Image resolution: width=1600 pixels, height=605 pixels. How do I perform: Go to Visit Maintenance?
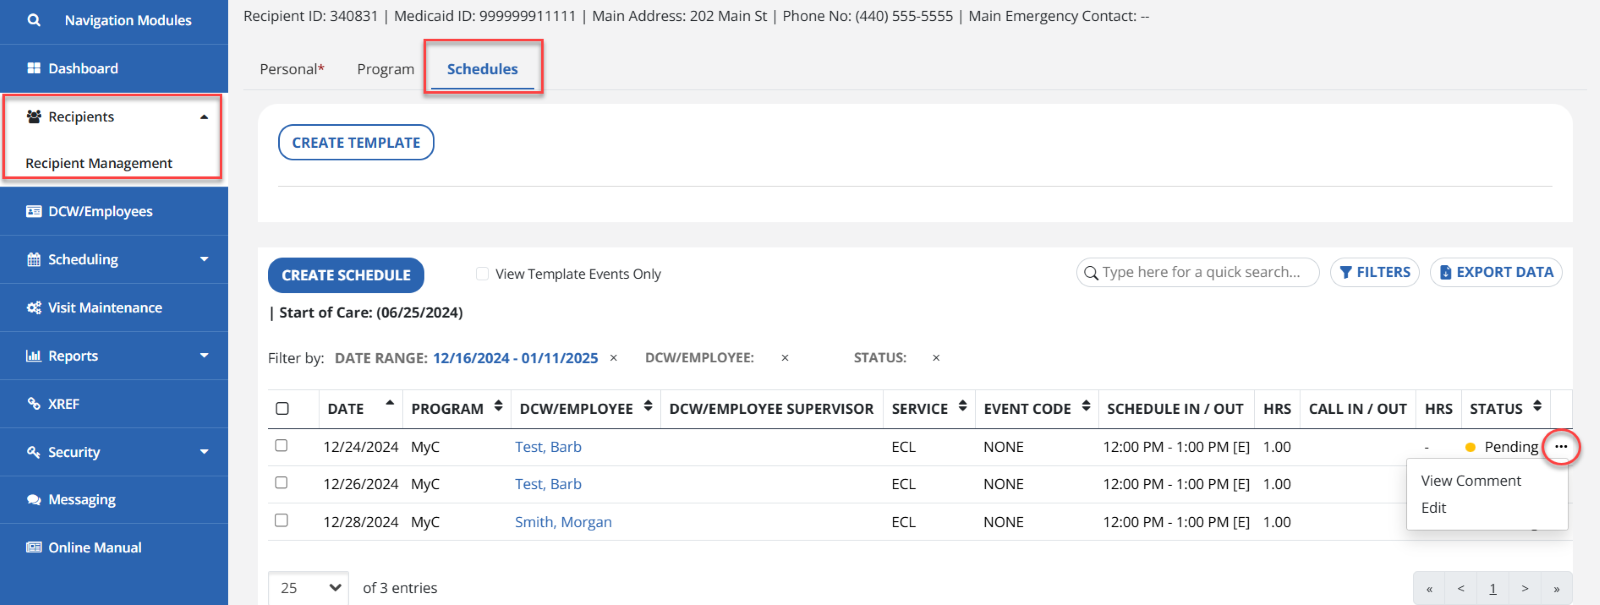click(104, 308)
